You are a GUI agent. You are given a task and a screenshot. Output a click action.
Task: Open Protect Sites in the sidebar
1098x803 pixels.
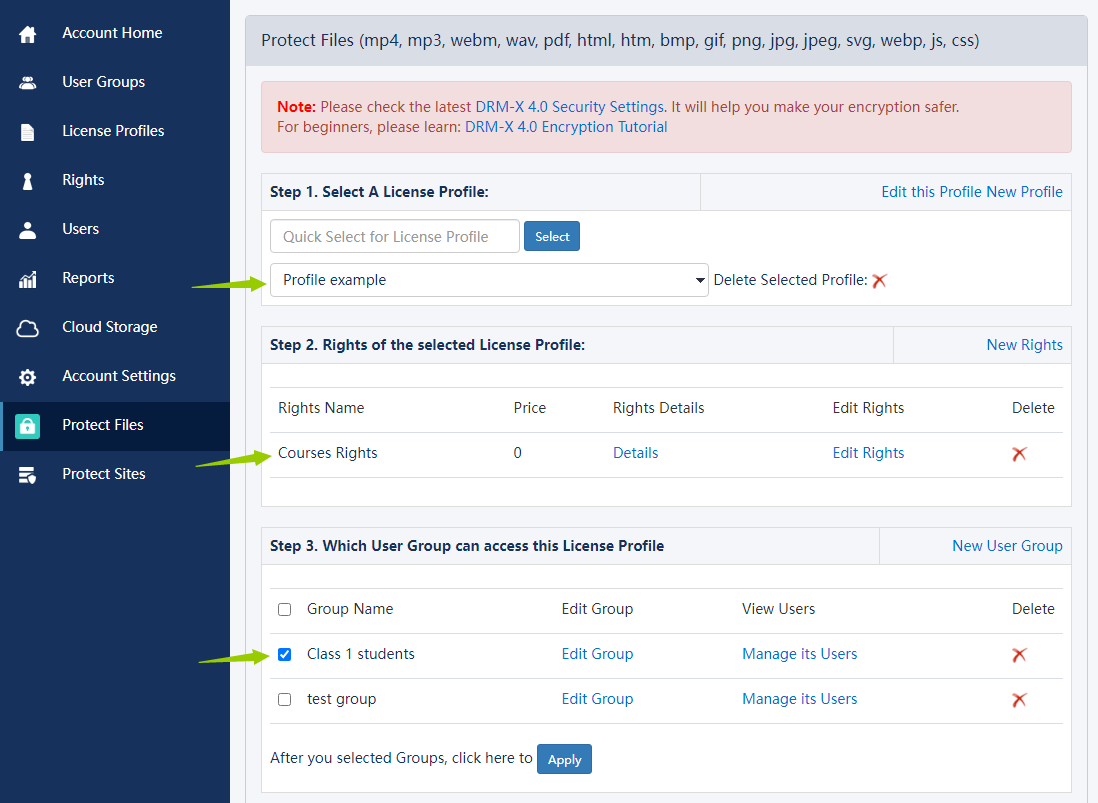click(103, 474)
